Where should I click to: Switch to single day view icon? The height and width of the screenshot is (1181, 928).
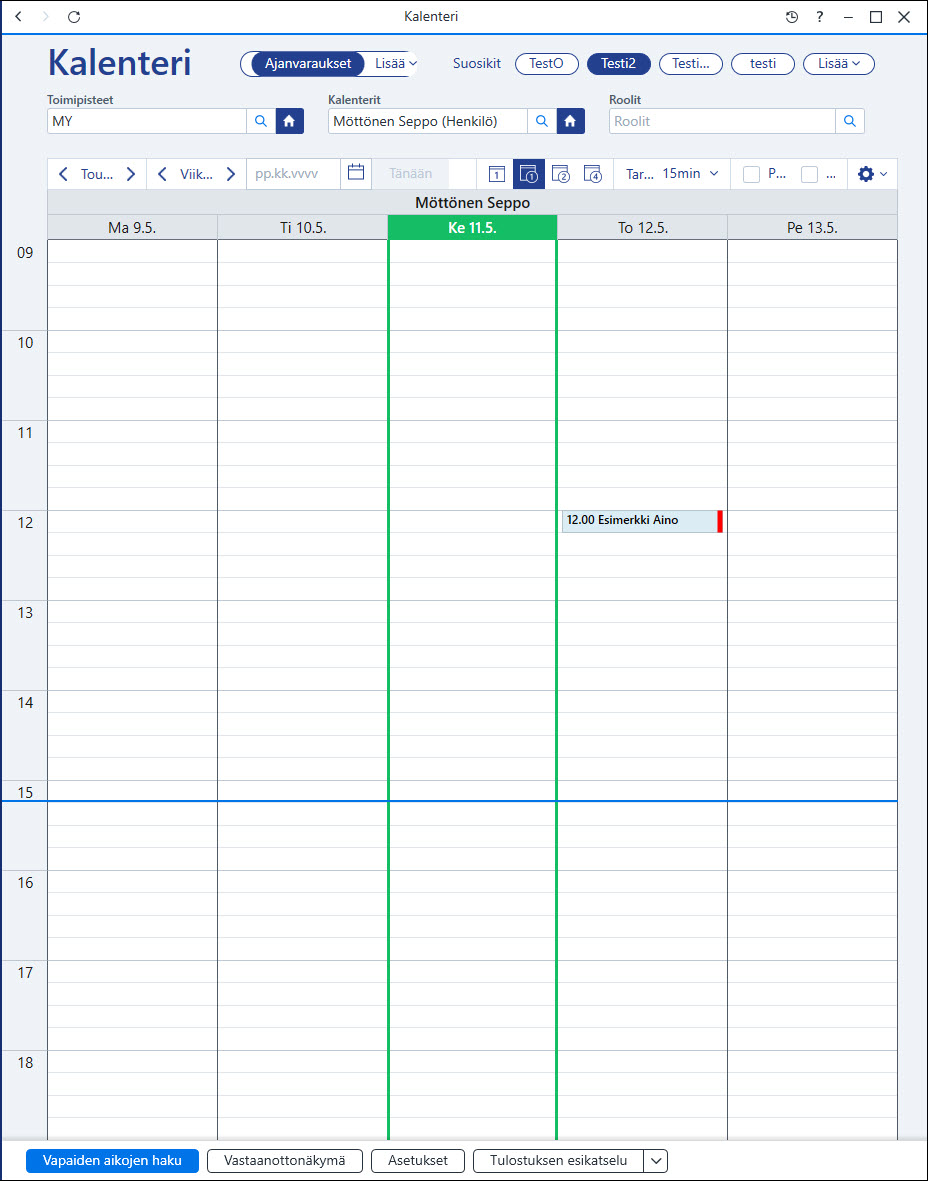[496, 174]
